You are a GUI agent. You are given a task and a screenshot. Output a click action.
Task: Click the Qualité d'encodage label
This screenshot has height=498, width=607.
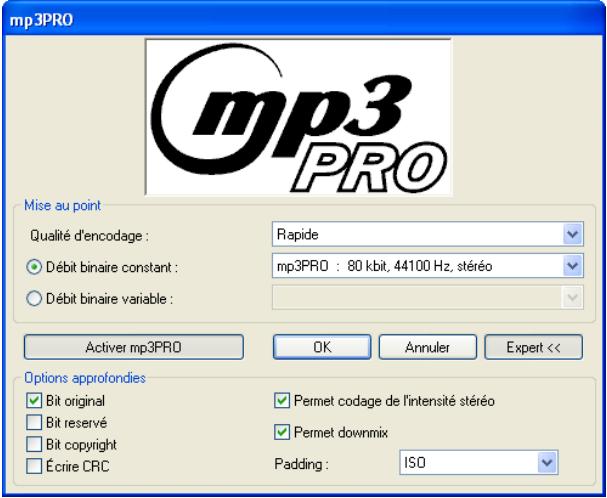(x=89, y=236)
